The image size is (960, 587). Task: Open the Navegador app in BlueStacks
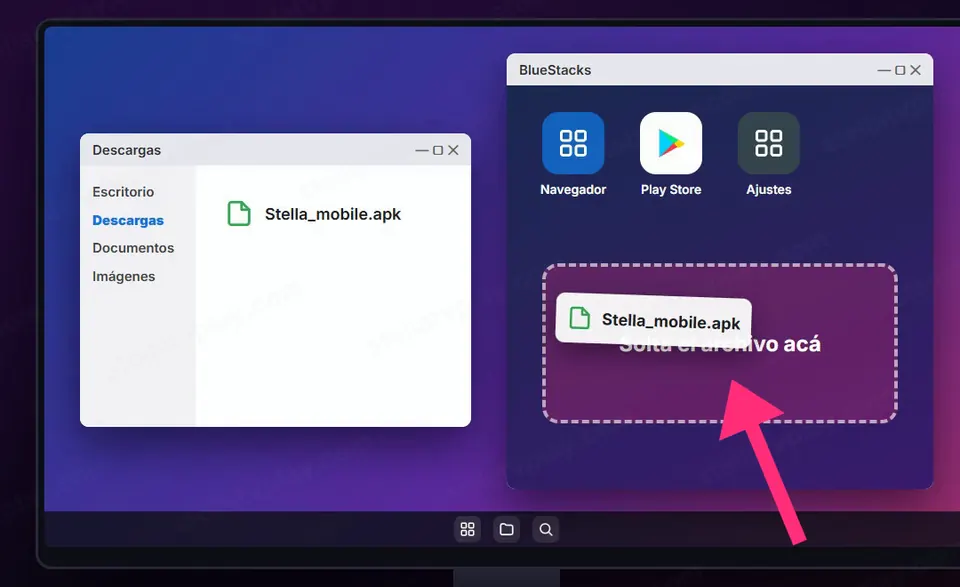pos(573,143)
